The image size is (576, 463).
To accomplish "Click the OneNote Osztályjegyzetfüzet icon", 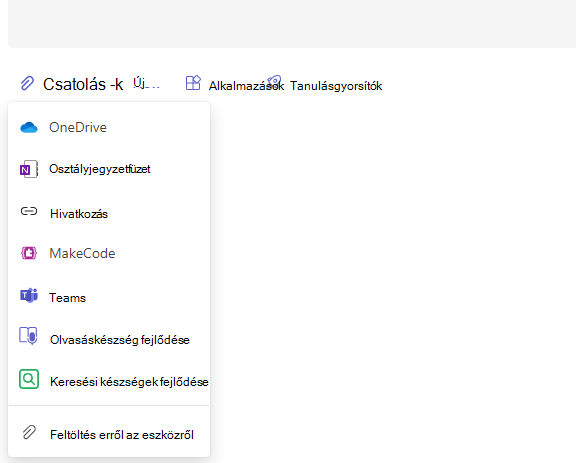I will tap(29, 169).
